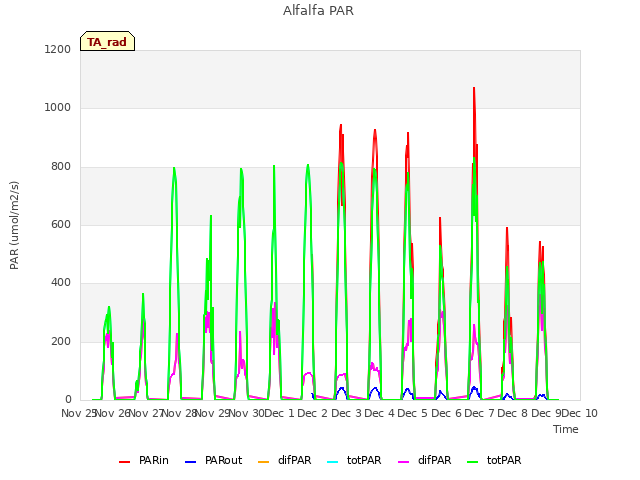
Task: Click the 600 y-axis tick label
Action: pos(61,224)
